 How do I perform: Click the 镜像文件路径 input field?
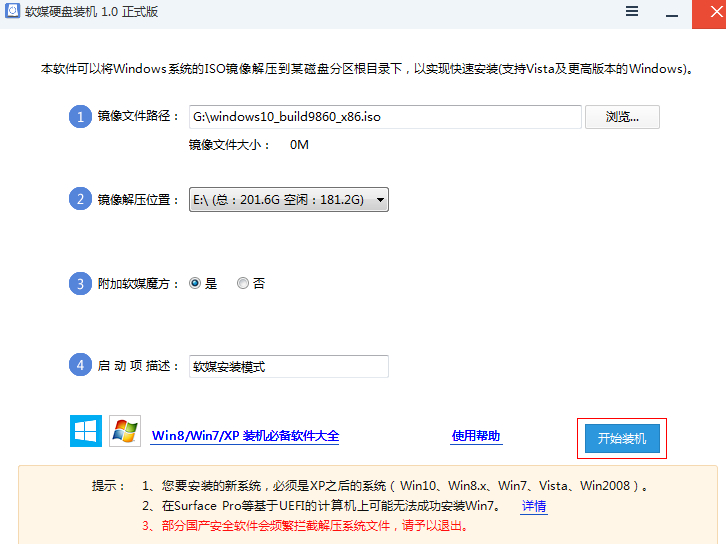click(385, 117)
